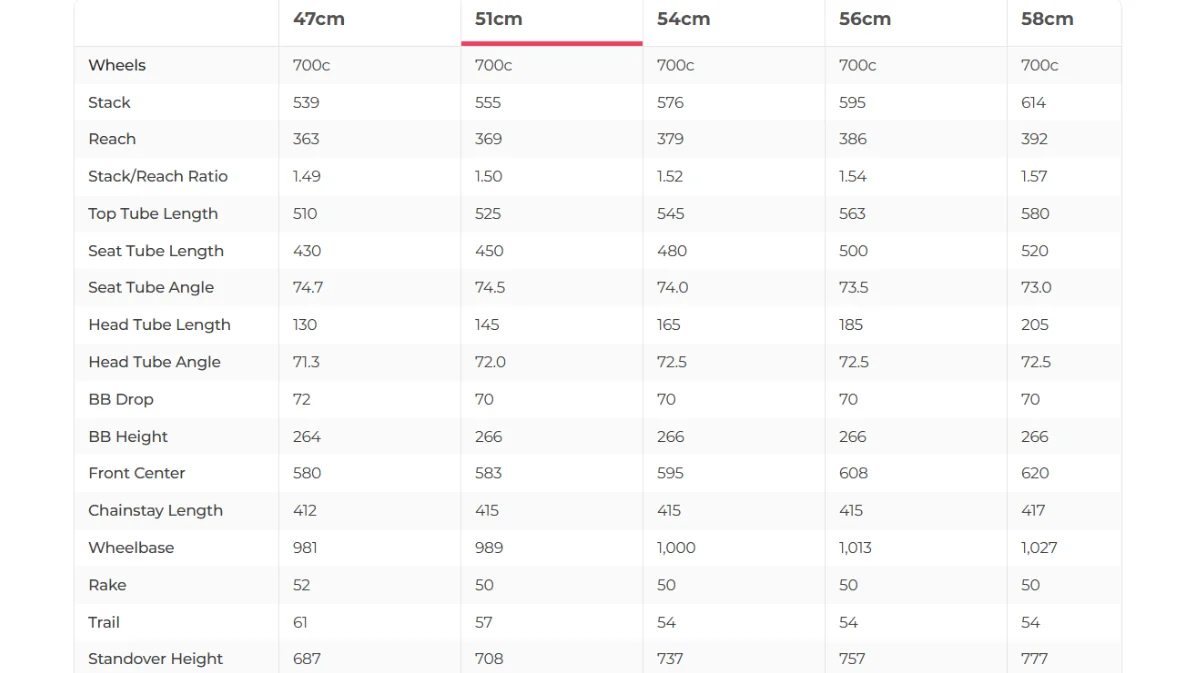Click the Reach row label
This screenshot has width=1196, height=673.
point(112,139)
